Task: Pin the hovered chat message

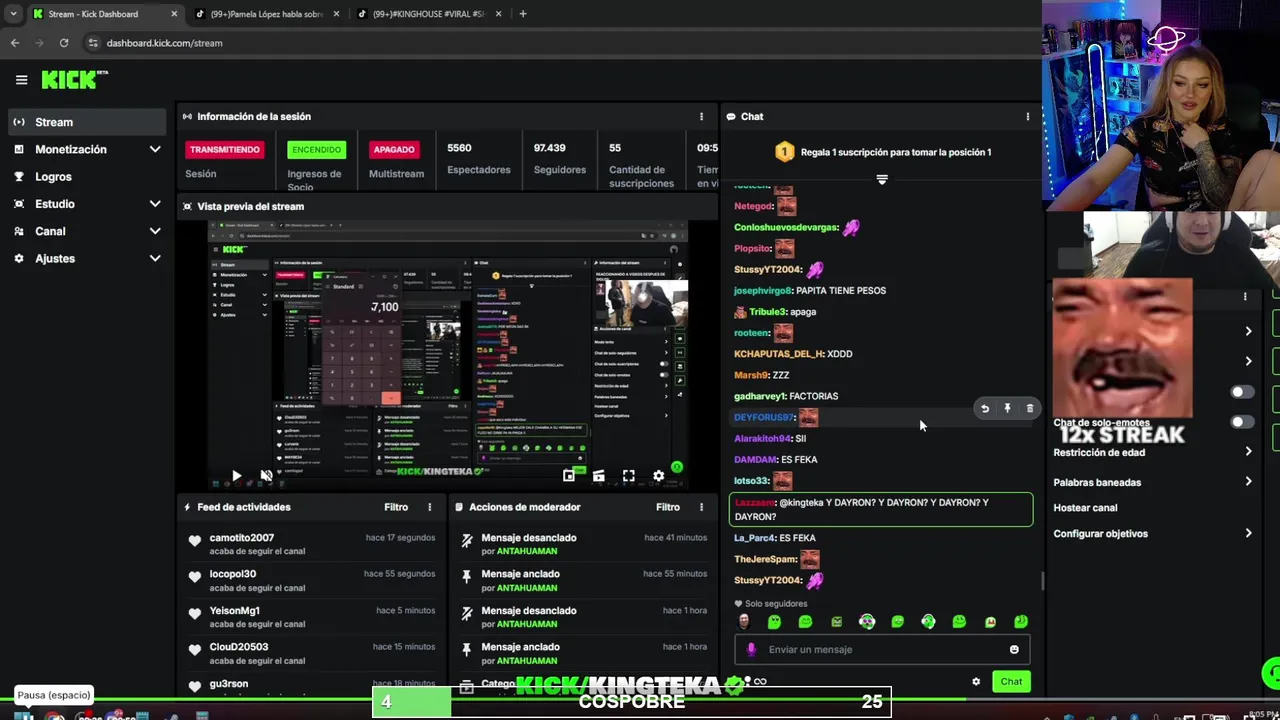Action: point(1007,408)
